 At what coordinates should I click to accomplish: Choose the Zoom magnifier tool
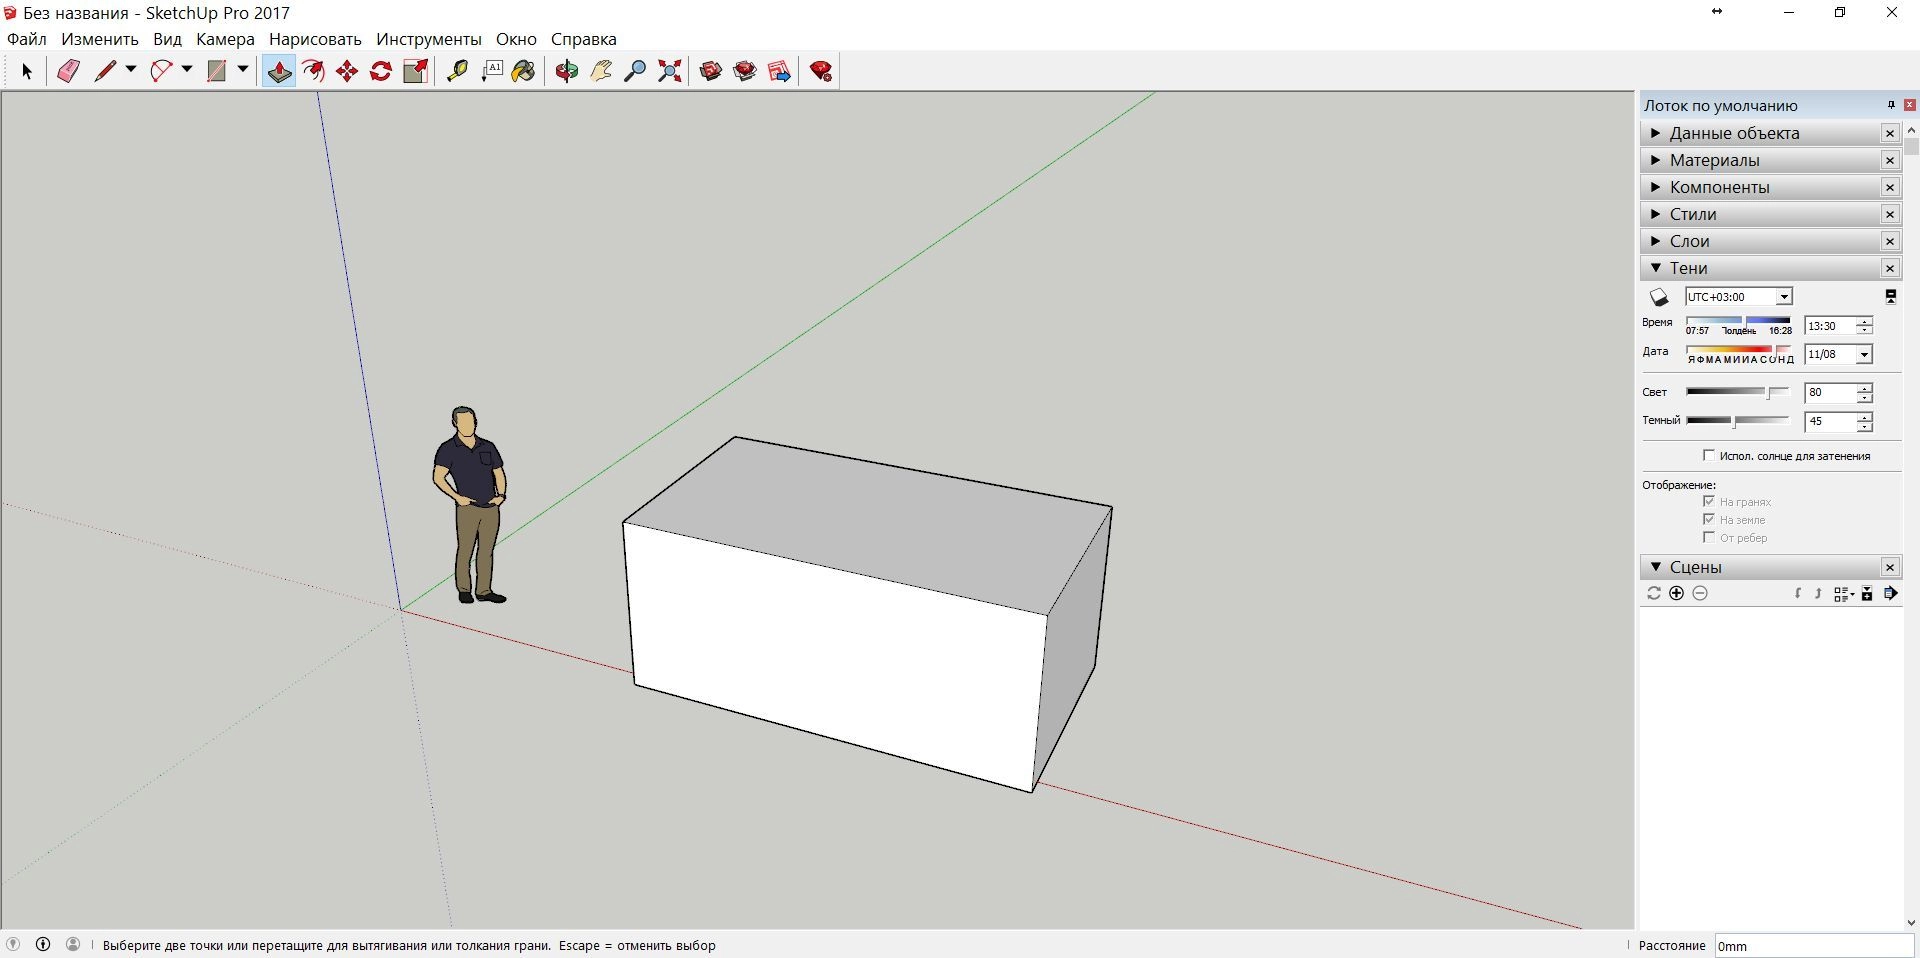[635, 71]
